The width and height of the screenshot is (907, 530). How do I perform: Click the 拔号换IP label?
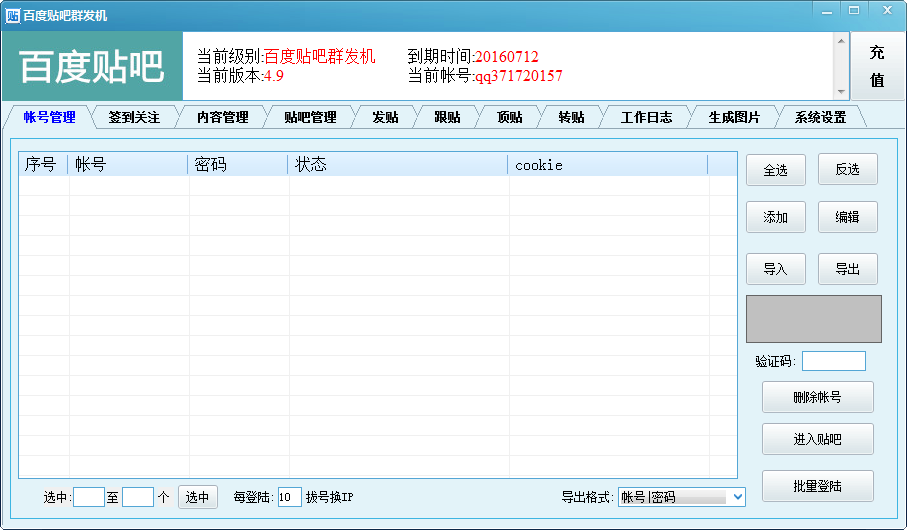click(x=329, y=497)
